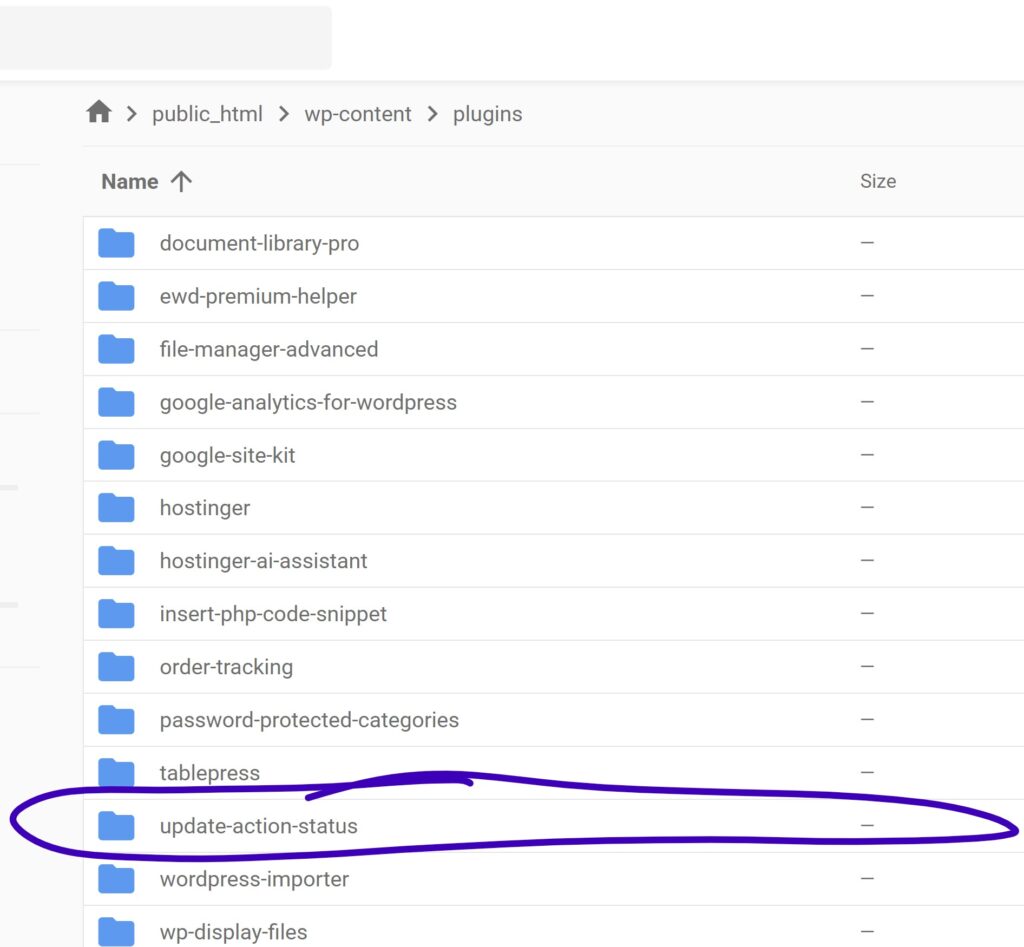Open the wordpress-importer folder

point(254,879)
